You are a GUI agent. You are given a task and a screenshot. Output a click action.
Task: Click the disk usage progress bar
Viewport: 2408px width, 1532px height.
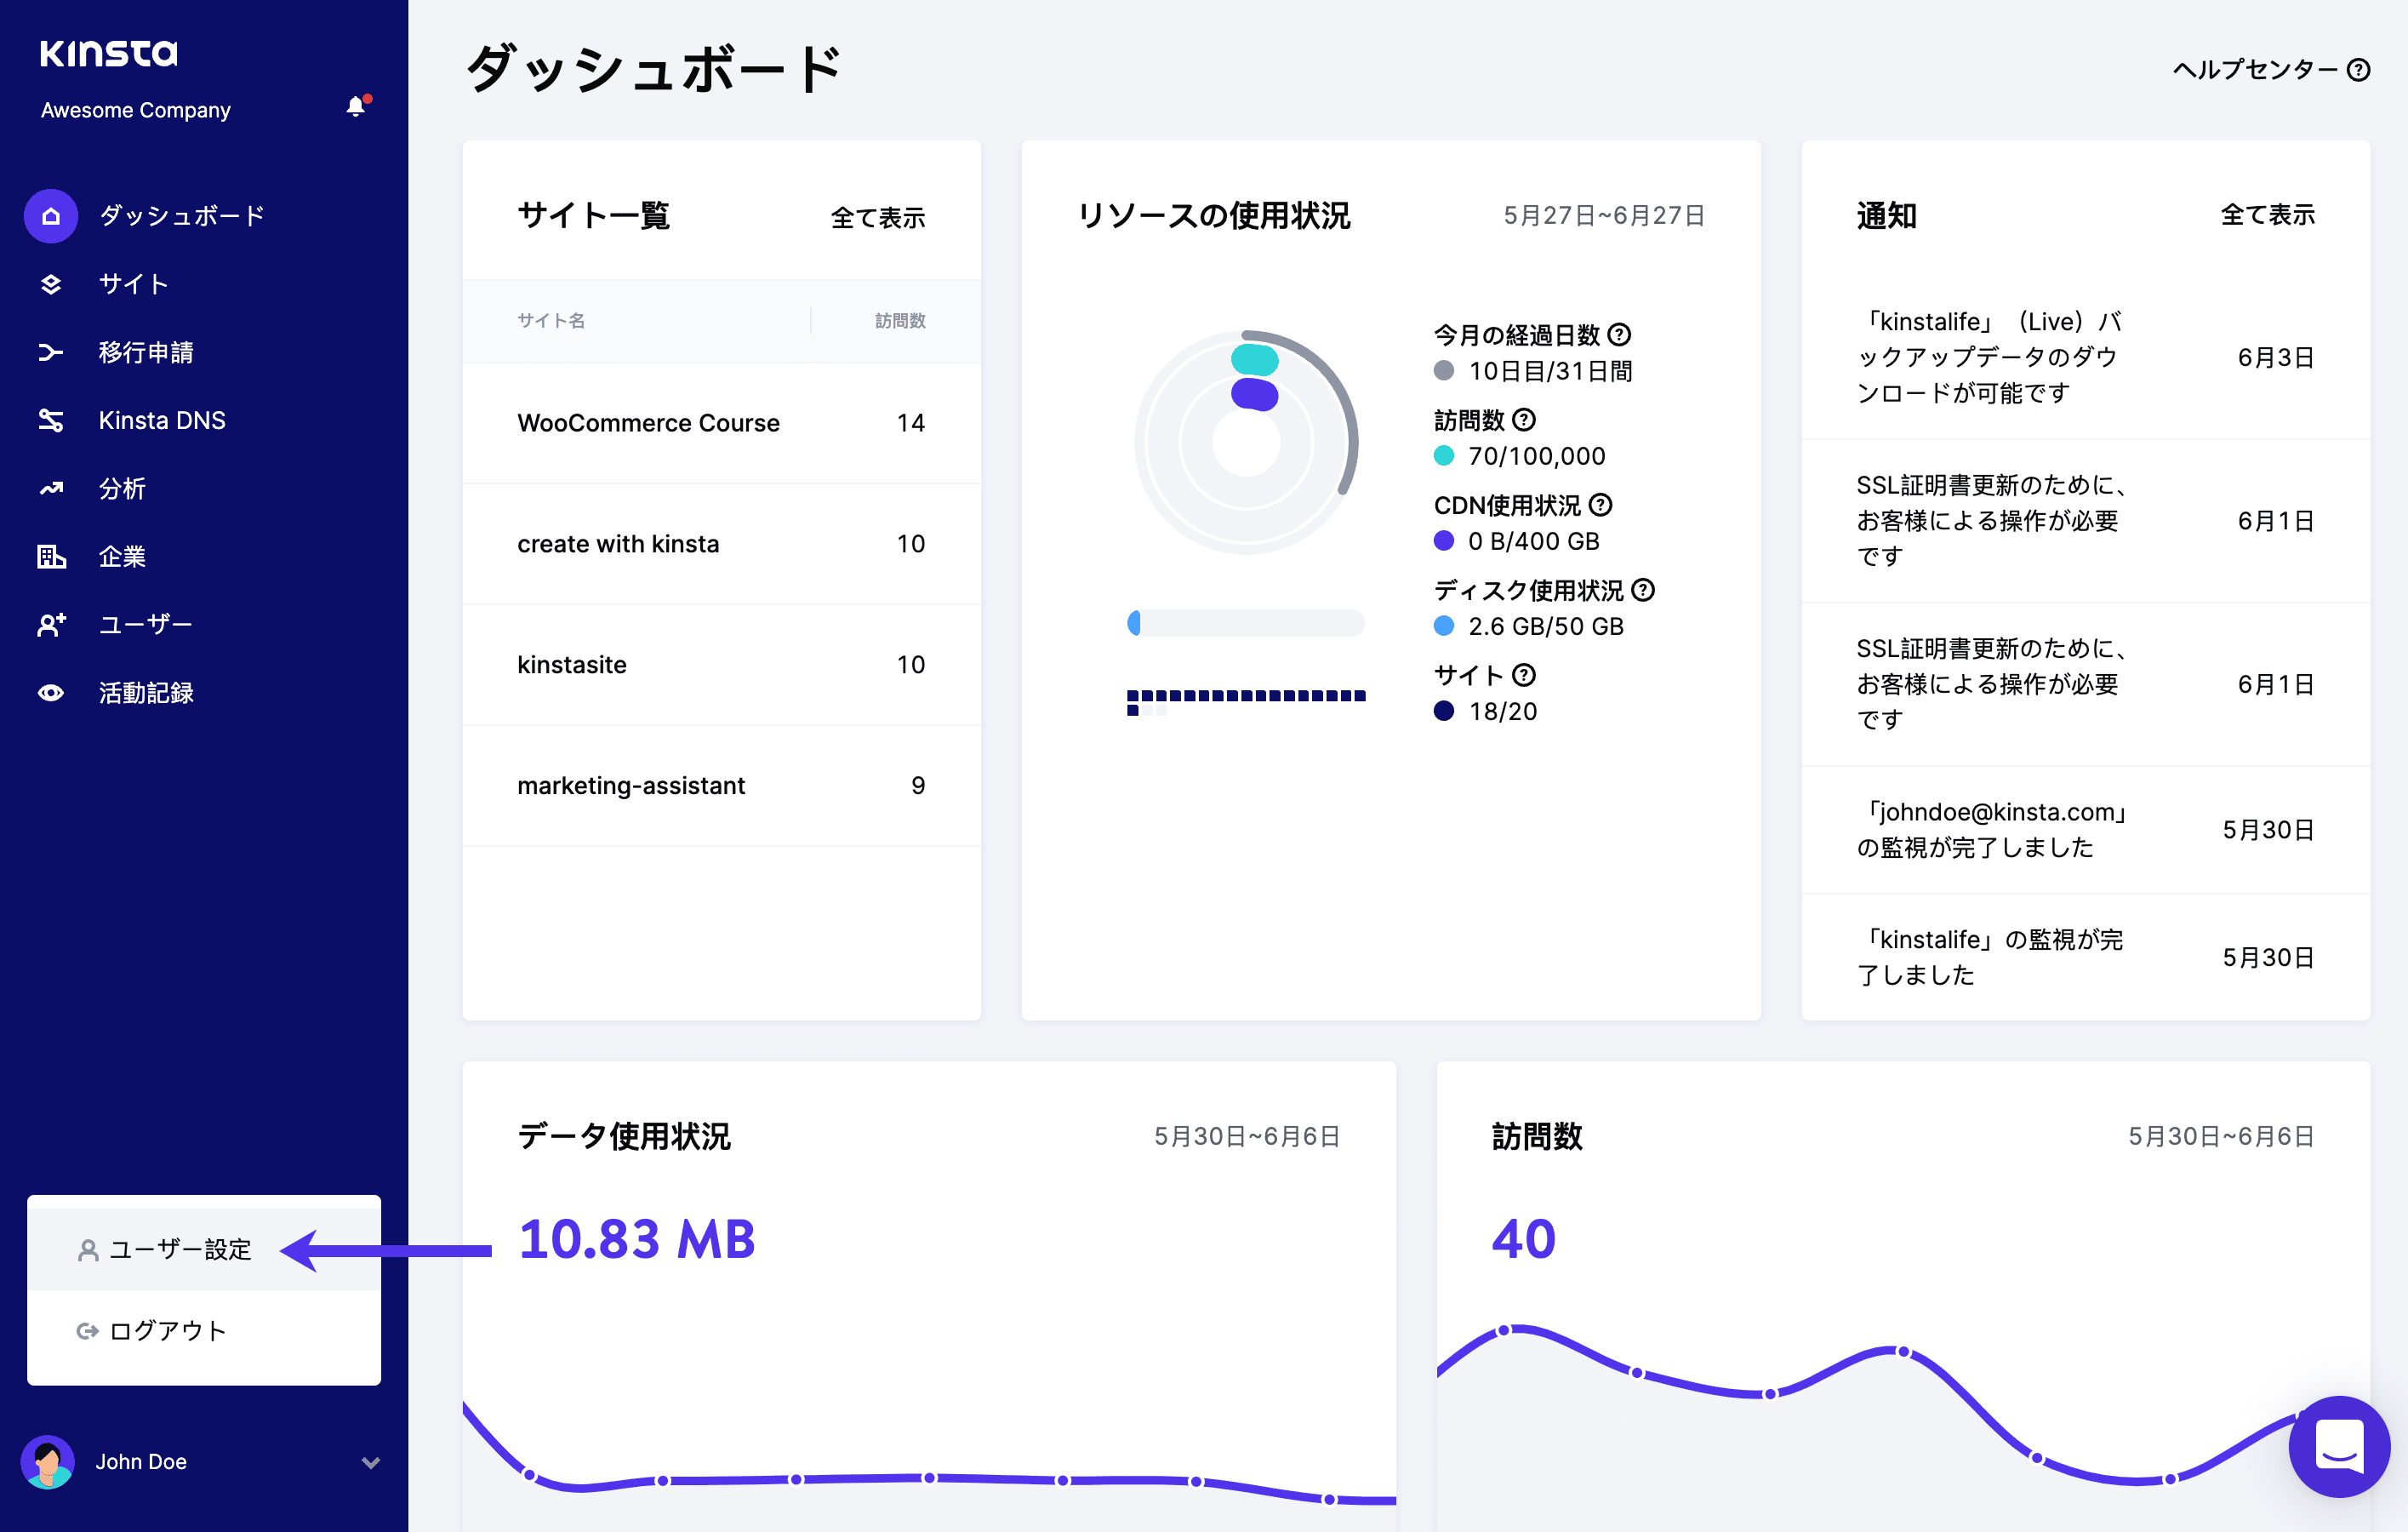(x=1247, y=623)
